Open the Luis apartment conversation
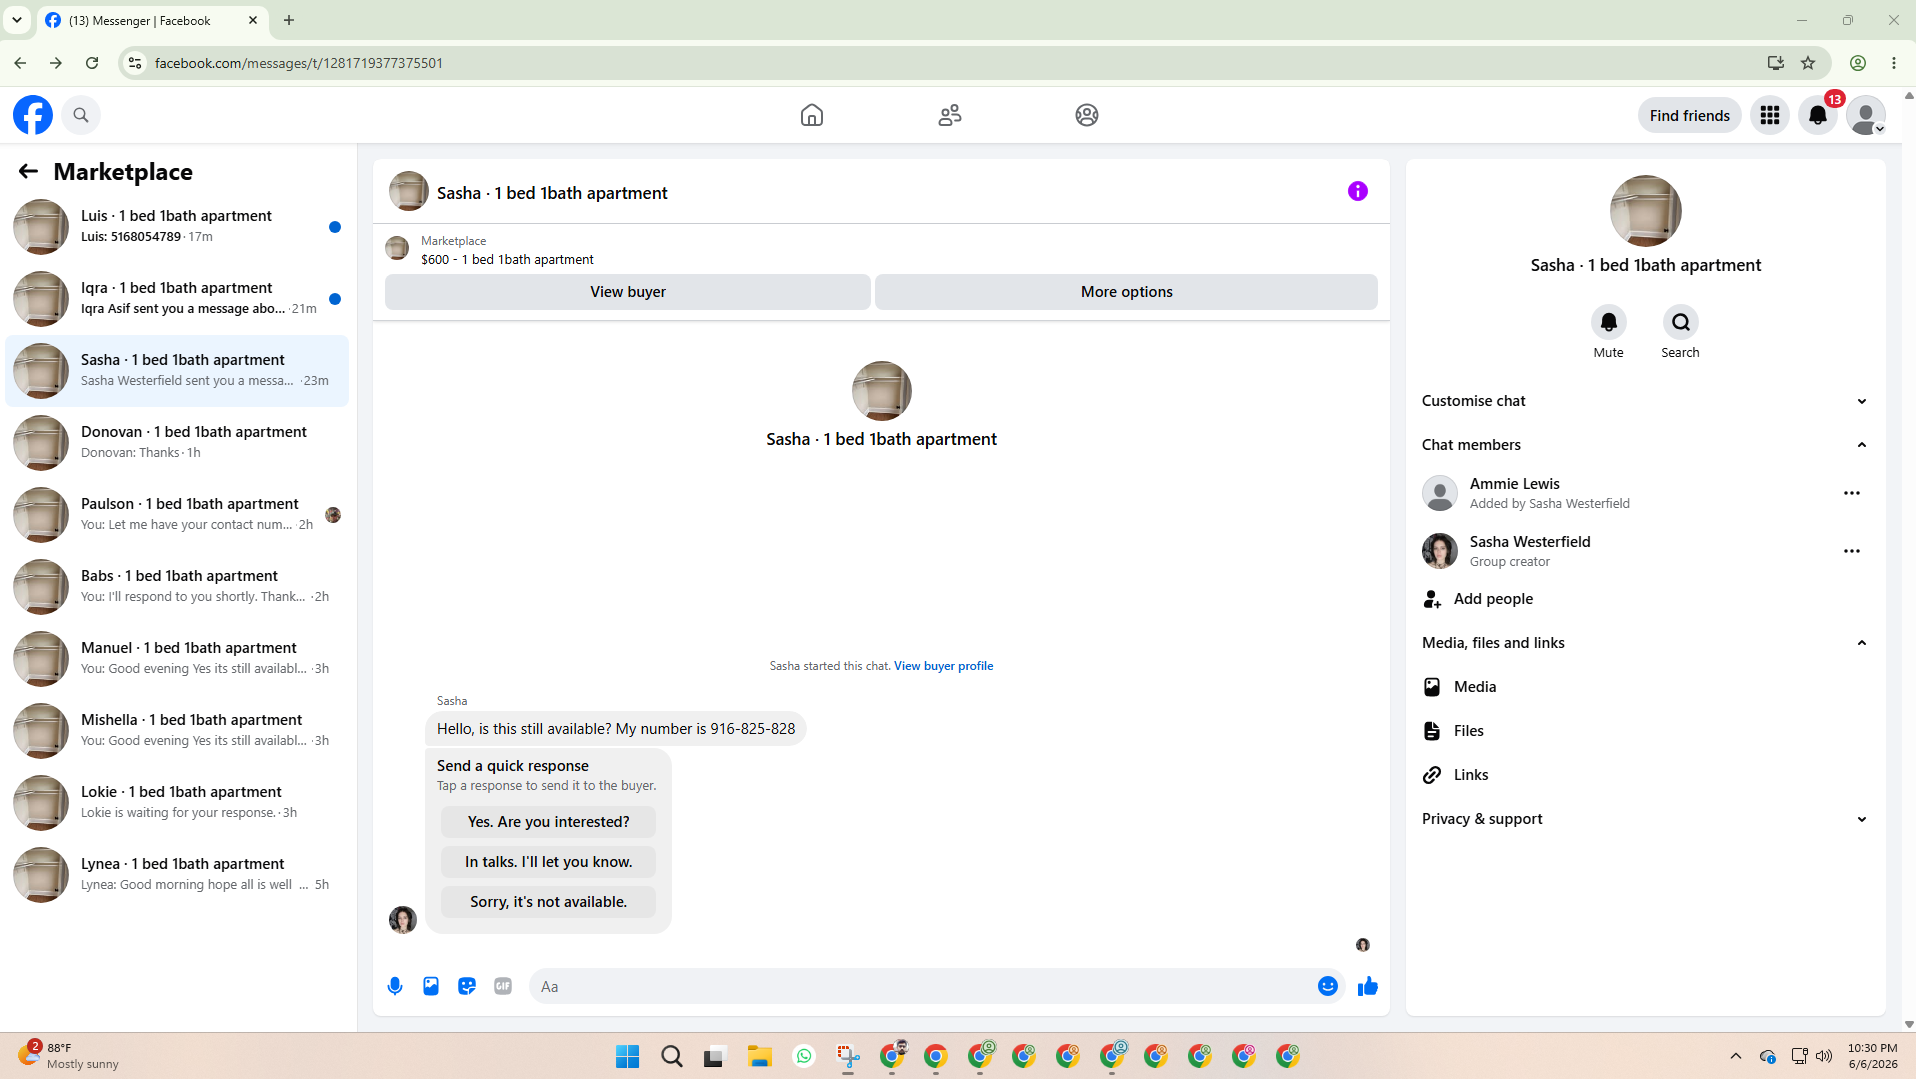This screenshot has height=1079, width=1916. click(x=178, y=227)
